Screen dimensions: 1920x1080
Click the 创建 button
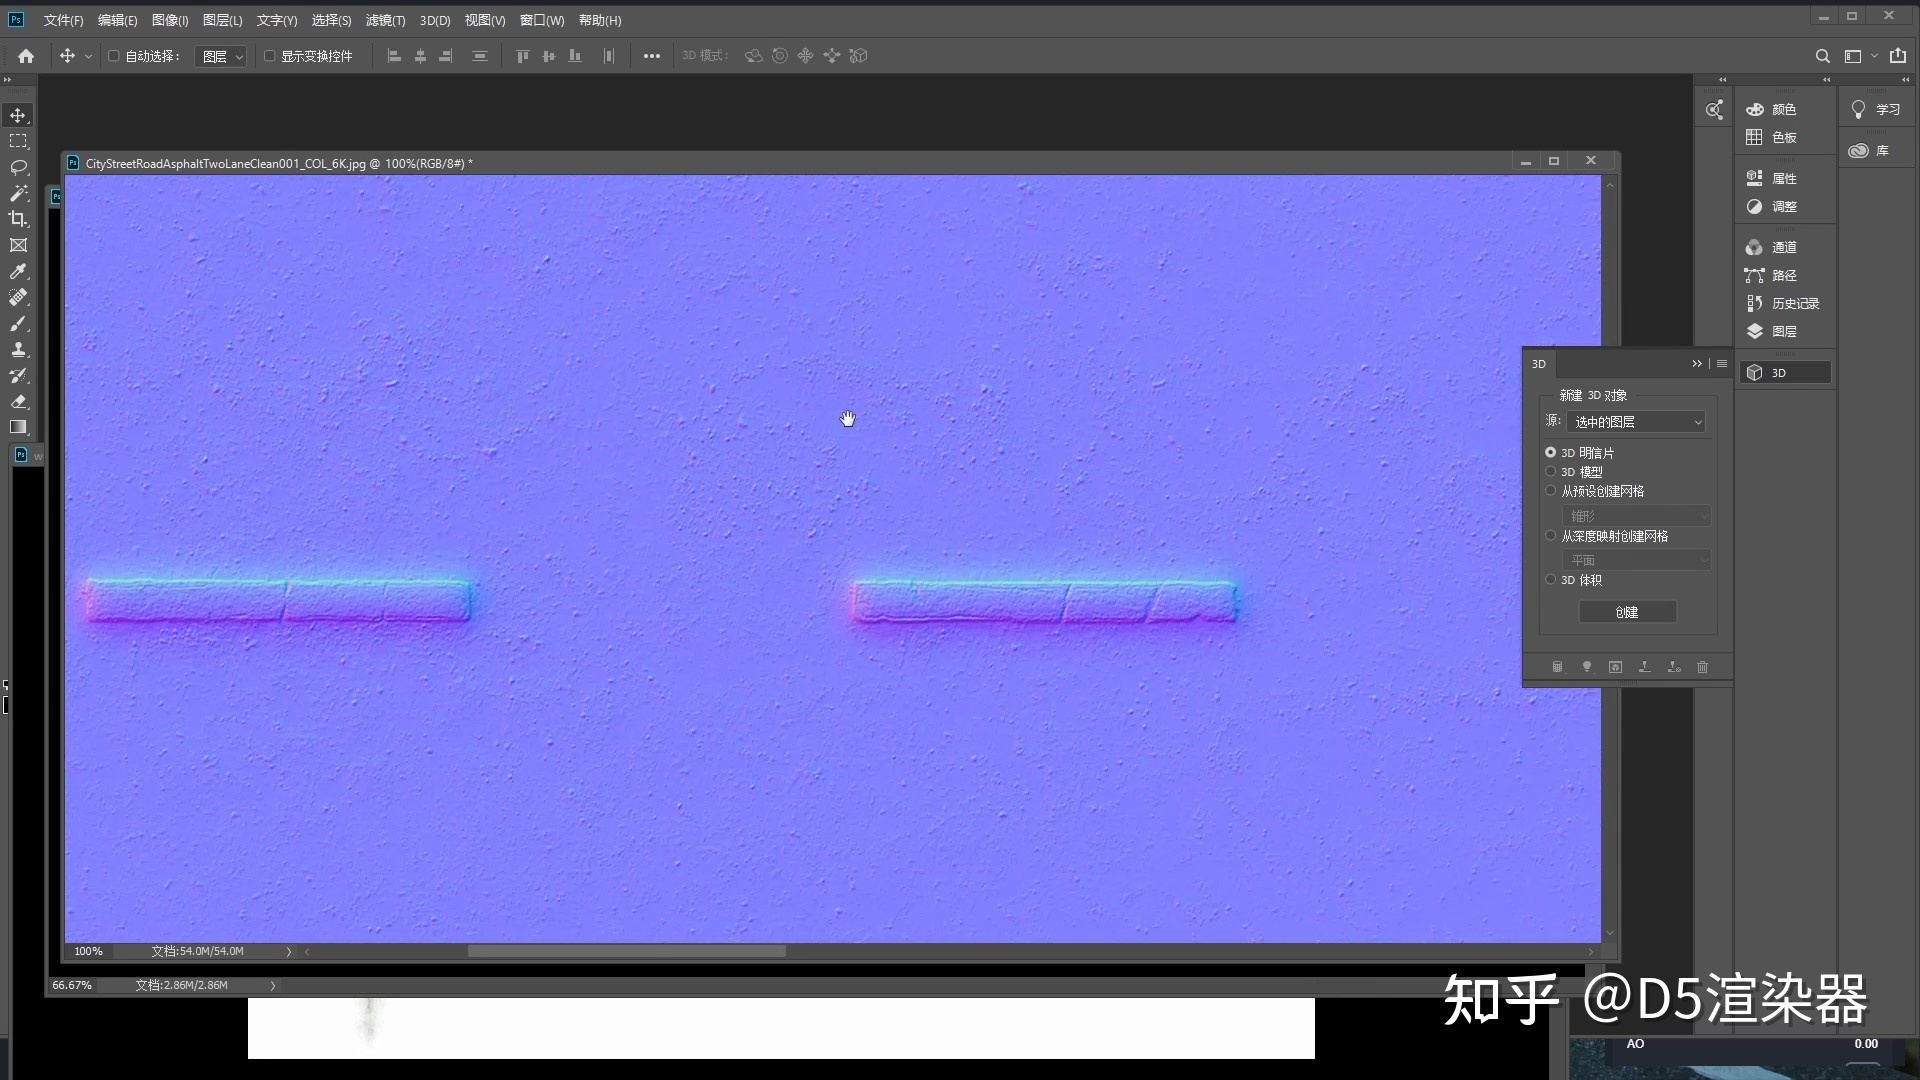point(1627,612)
